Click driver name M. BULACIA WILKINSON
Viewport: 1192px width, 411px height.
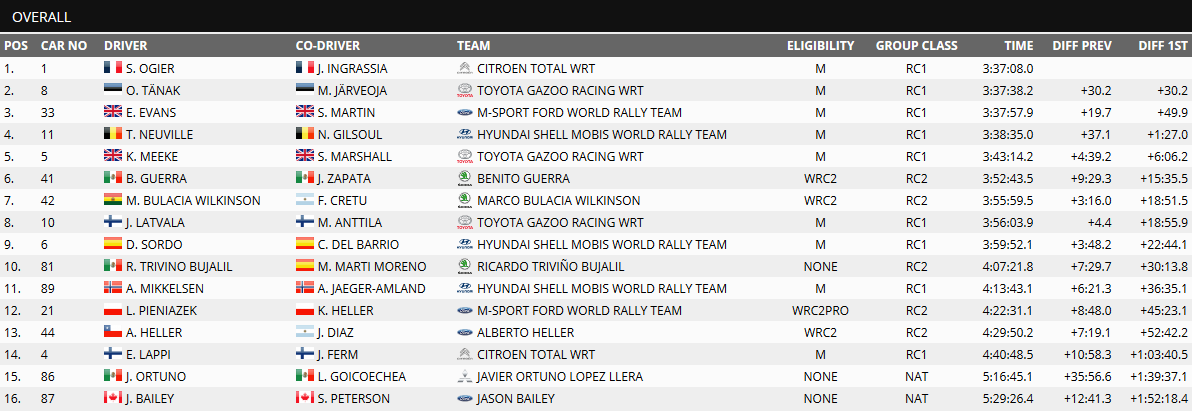(194, 201)
